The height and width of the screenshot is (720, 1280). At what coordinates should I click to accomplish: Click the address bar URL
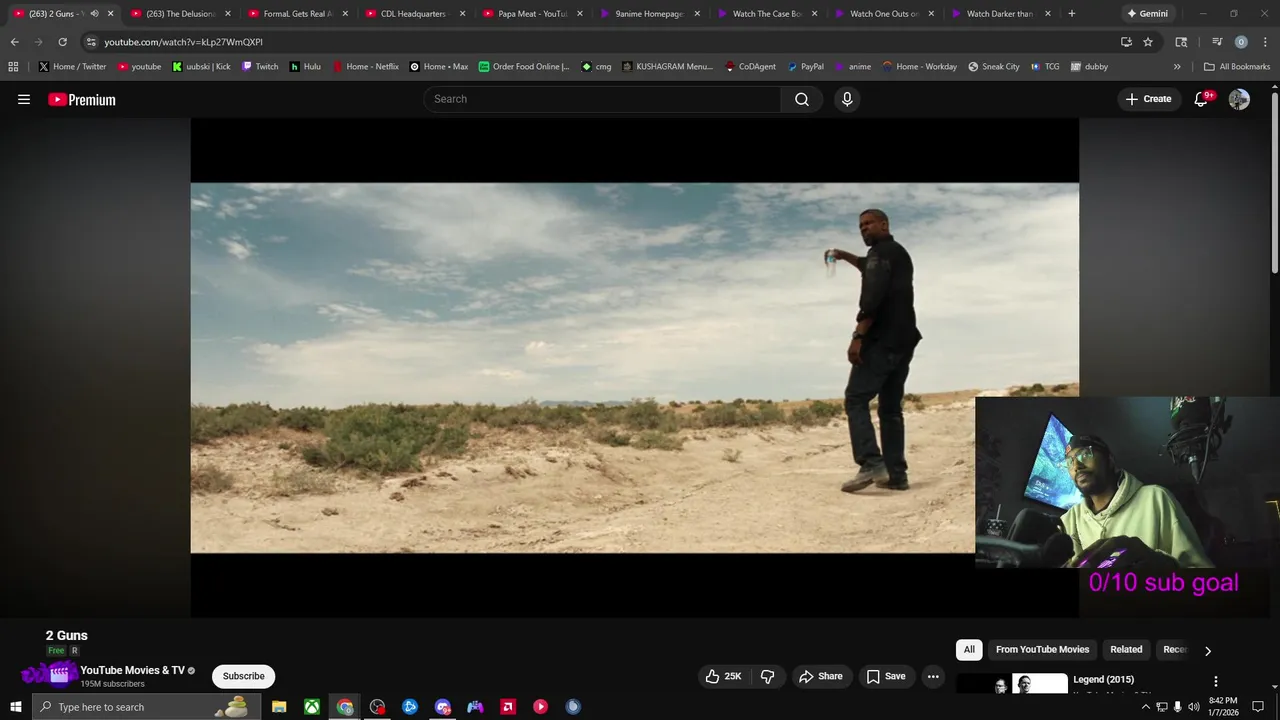pos(183,42)
